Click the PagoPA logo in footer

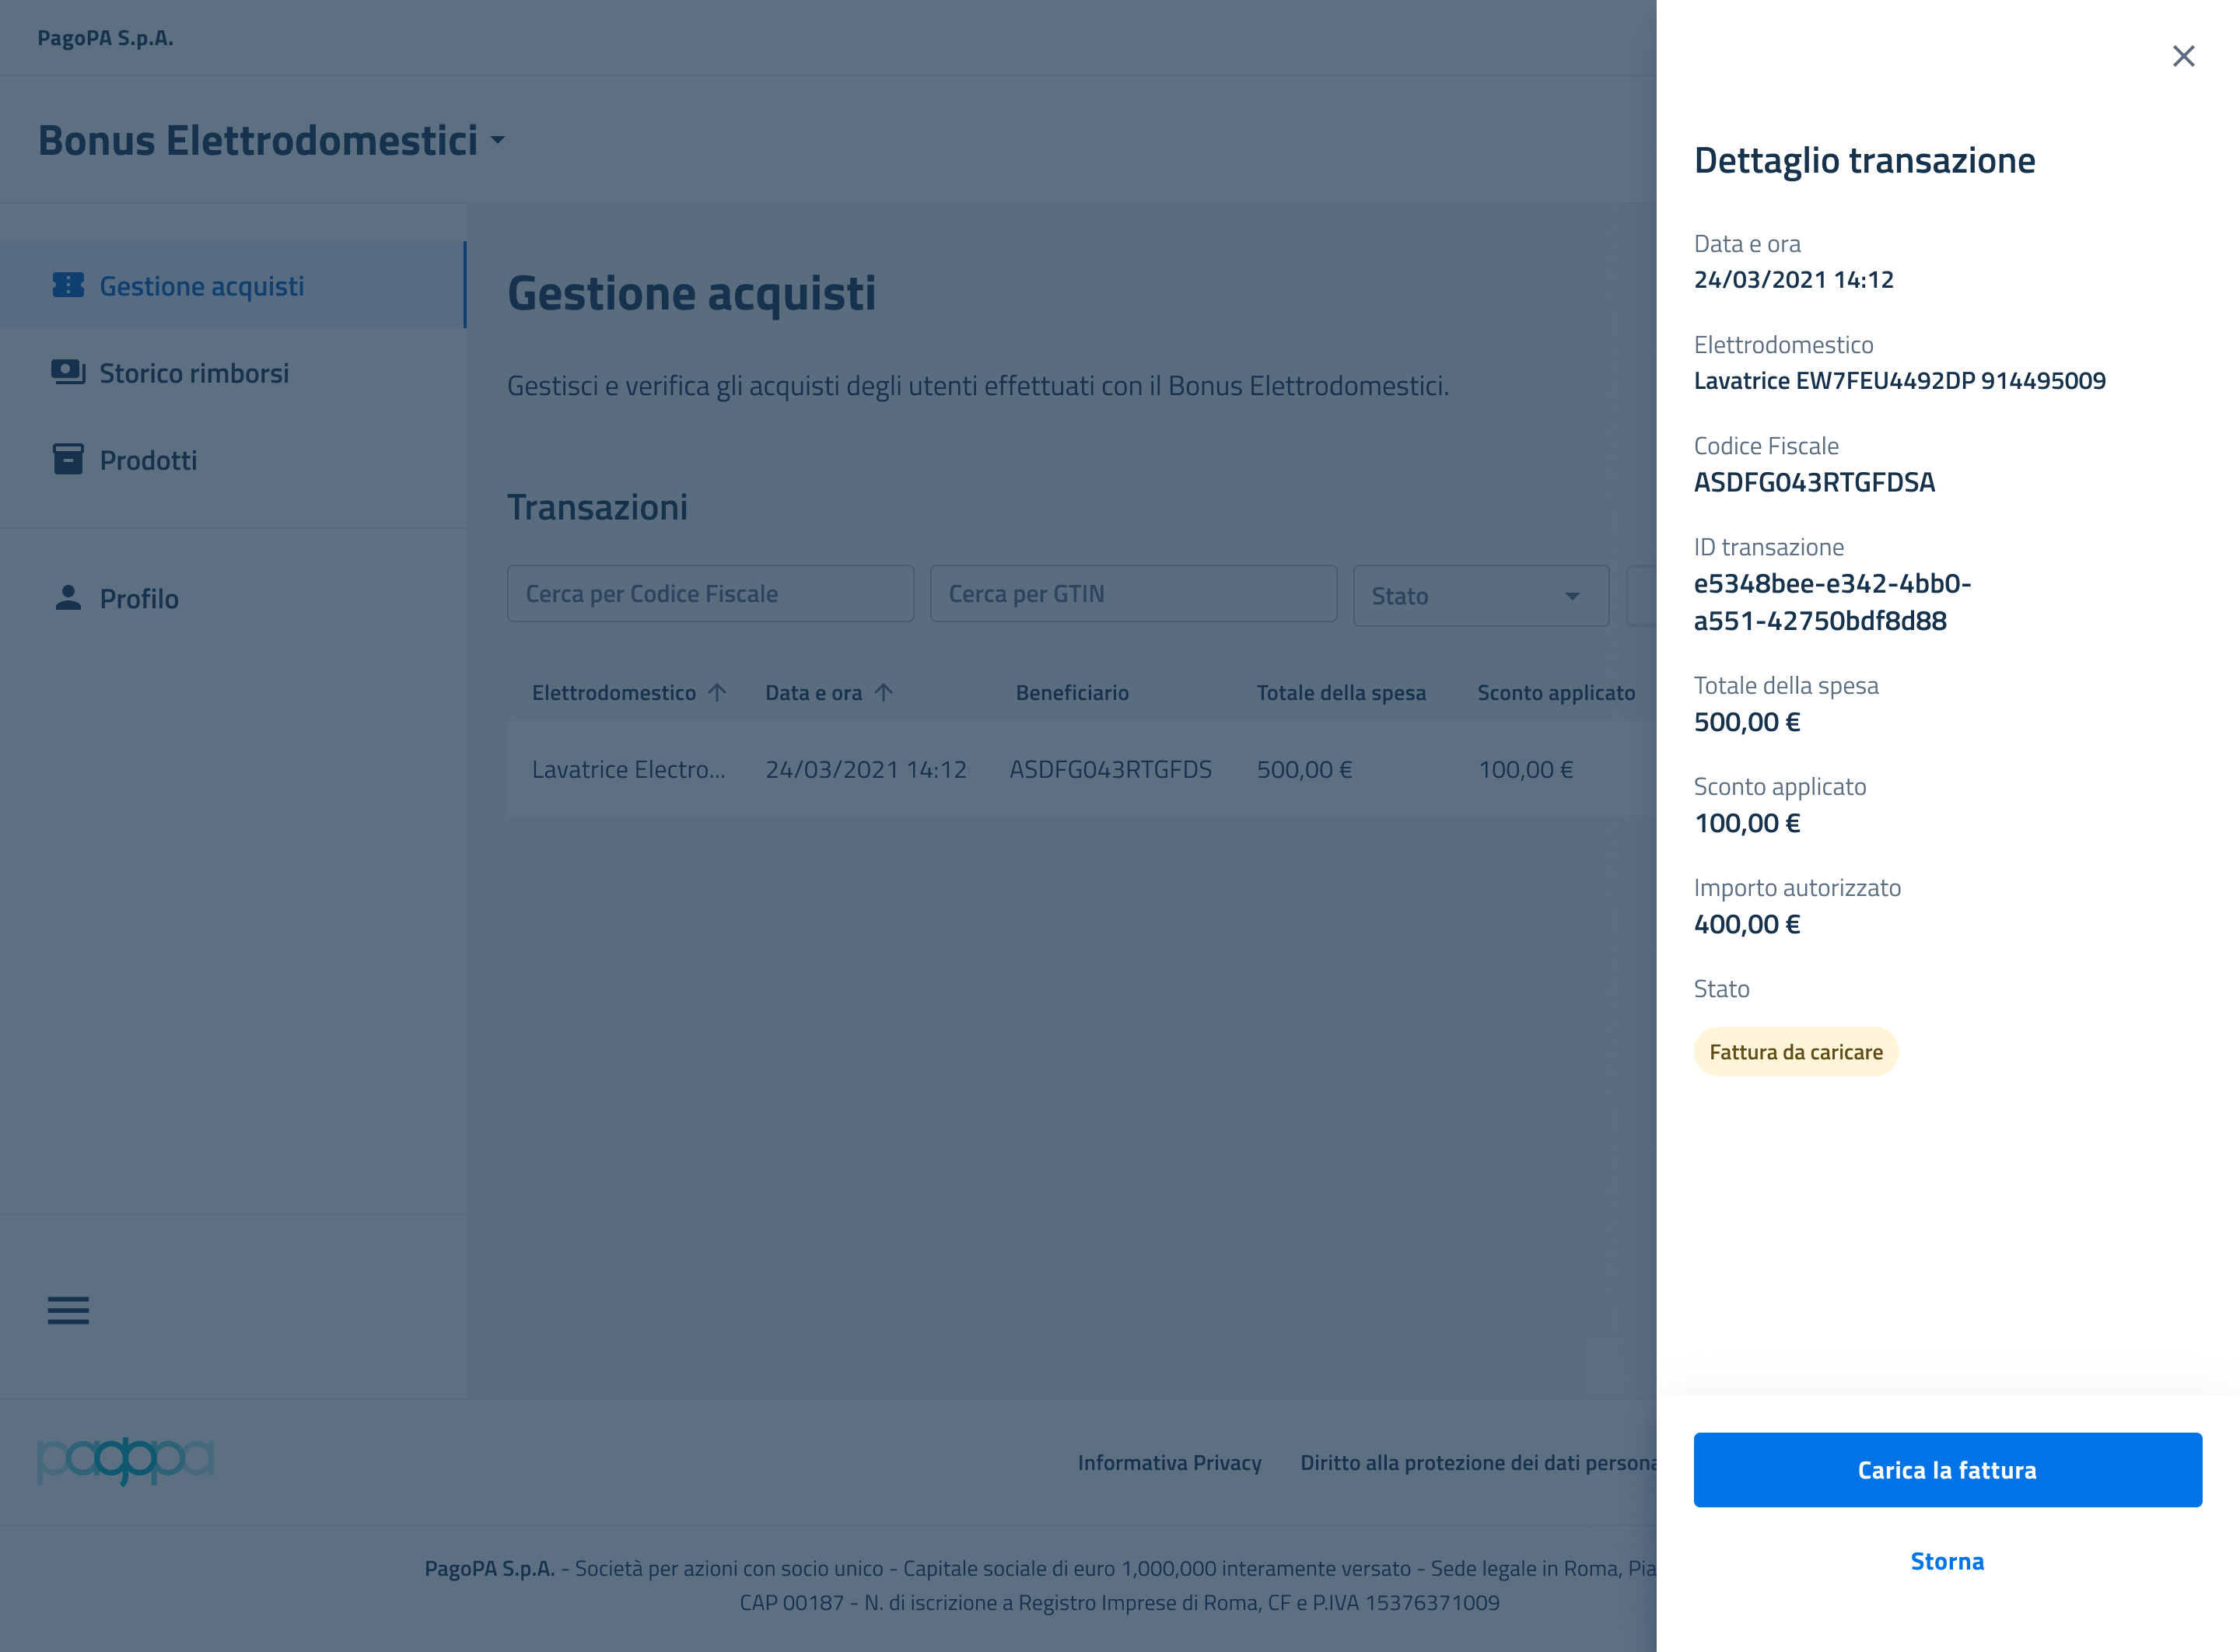[126, 1461]
